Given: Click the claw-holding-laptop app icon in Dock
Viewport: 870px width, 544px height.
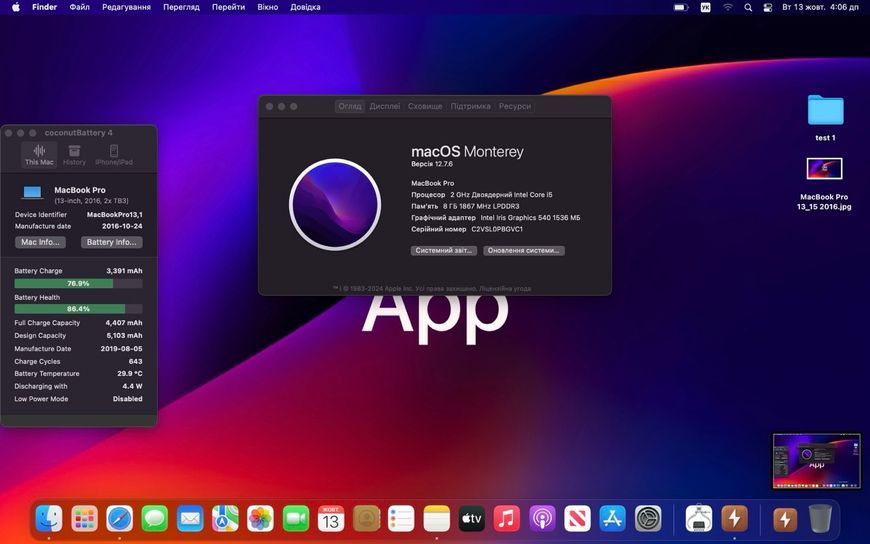Looking at the screenshot, I should pyautogui.click(x=699, y=519).
